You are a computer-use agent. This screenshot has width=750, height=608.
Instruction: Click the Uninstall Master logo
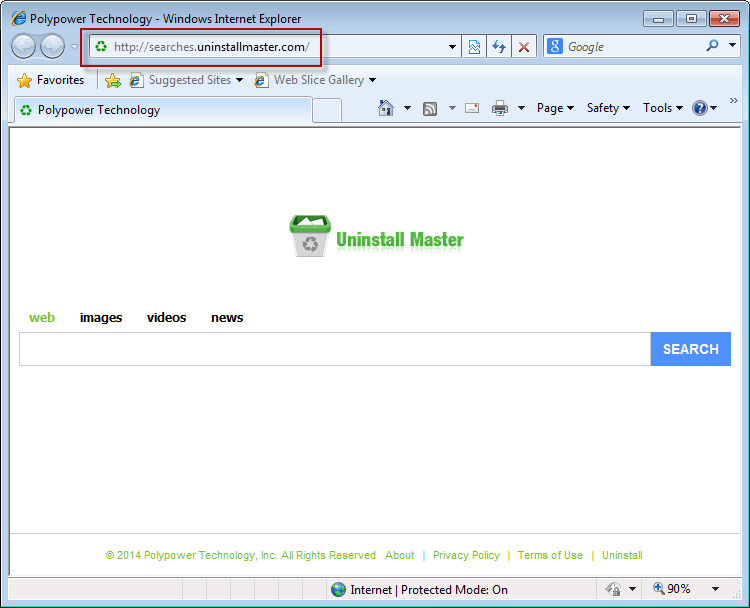click(376, 236)
